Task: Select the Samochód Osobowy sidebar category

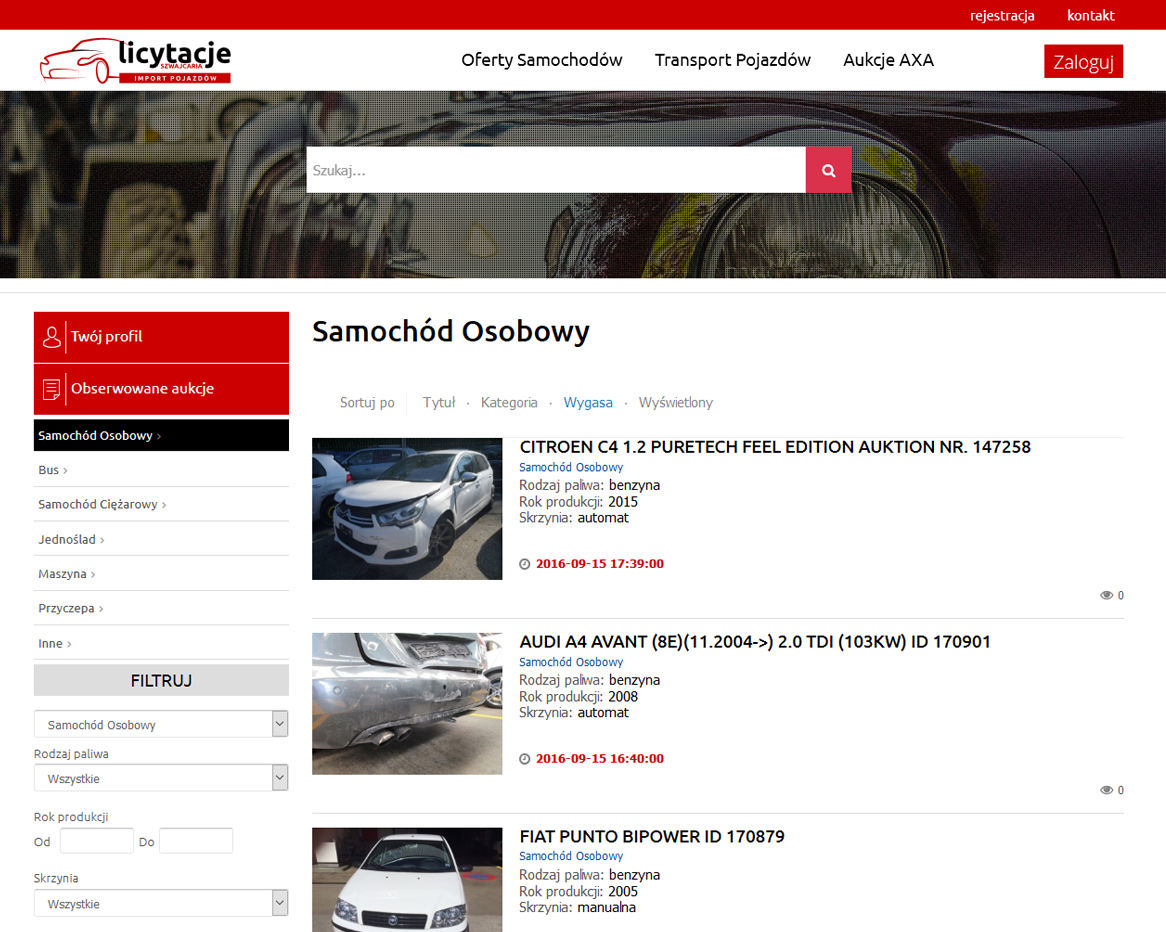Action: [161, 435]
